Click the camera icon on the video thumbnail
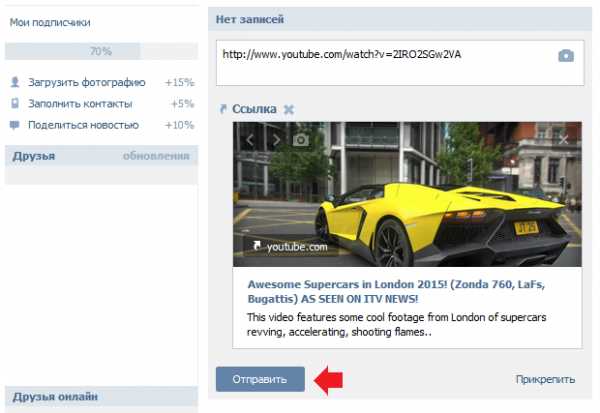 pos(301,140)
